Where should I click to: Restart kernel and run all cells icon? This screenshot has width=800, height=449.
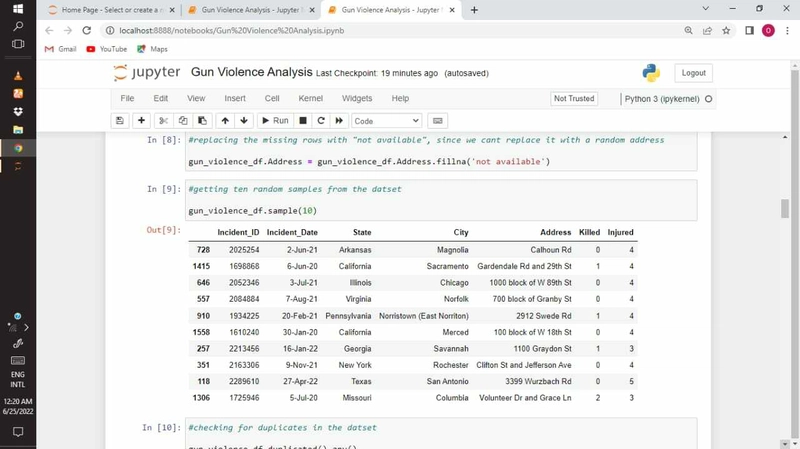pos(339,121)
